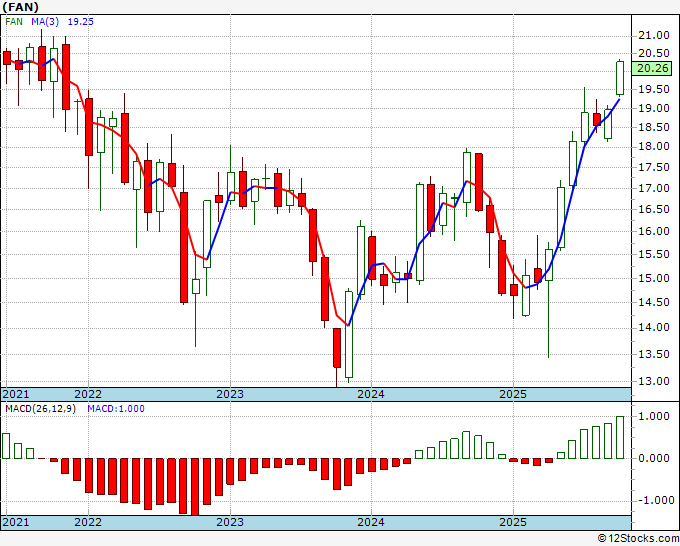
Task: Click the 18.50 price axis label
Action: (x=654, y=127)
